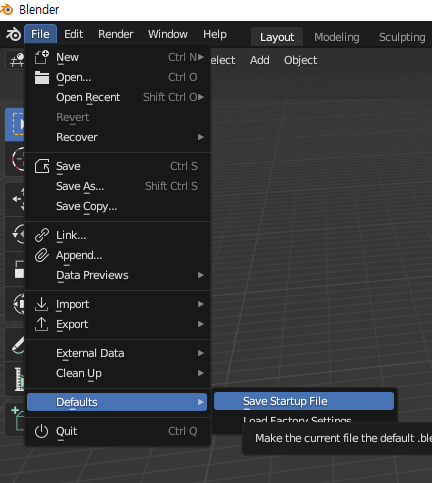Screen dimensions: 432x483
Task: Click the Ctrl Q shortcut text
Action: click(183, 431)
